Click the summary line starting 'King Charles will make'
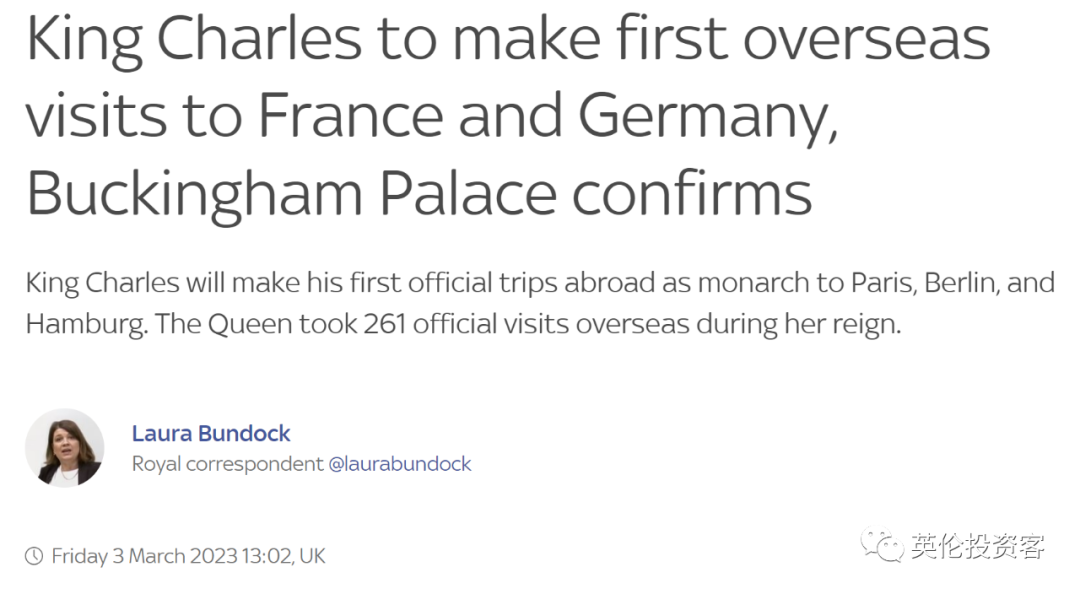 pyautogui.click(x=540, y=283)
